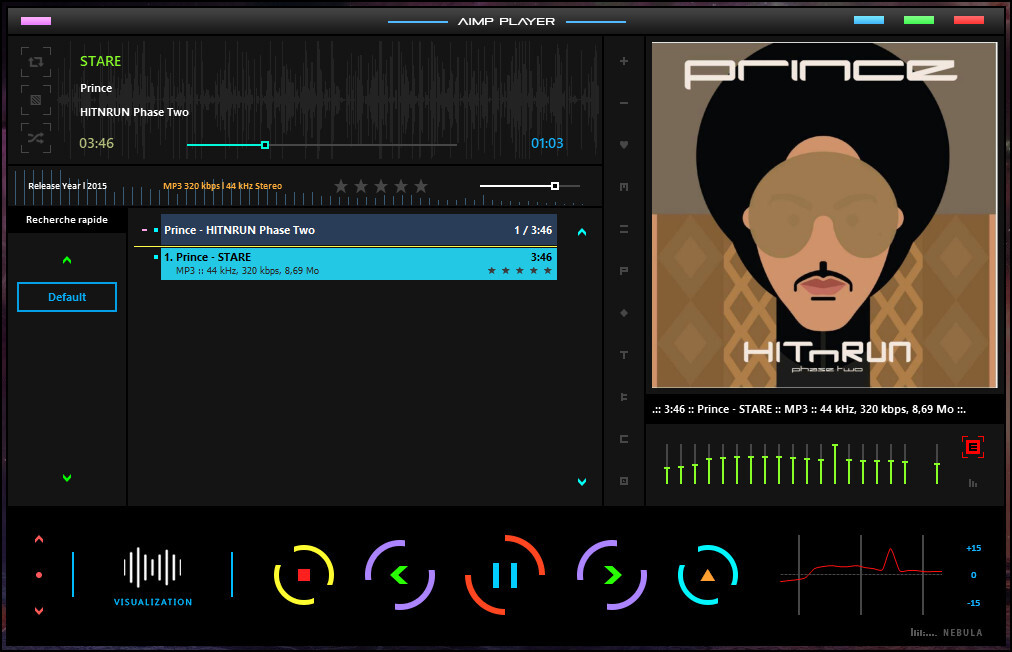Click the red EQ curve graph

861,575
